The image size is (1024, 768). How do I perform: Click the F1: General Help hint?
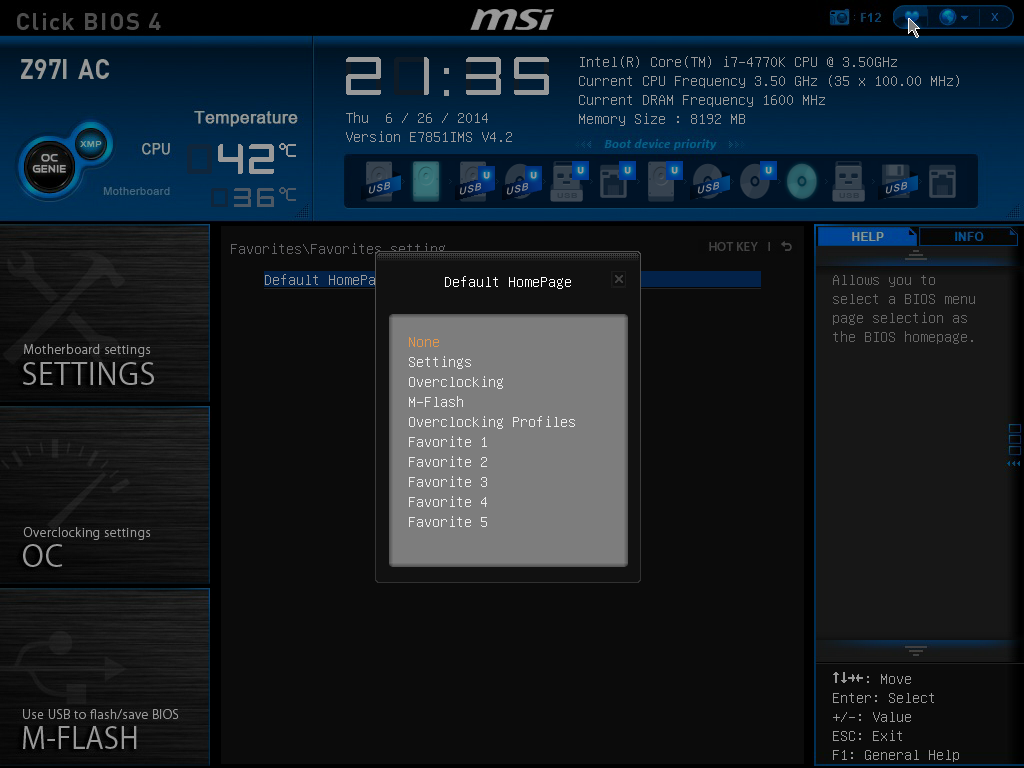click(895, 756)
